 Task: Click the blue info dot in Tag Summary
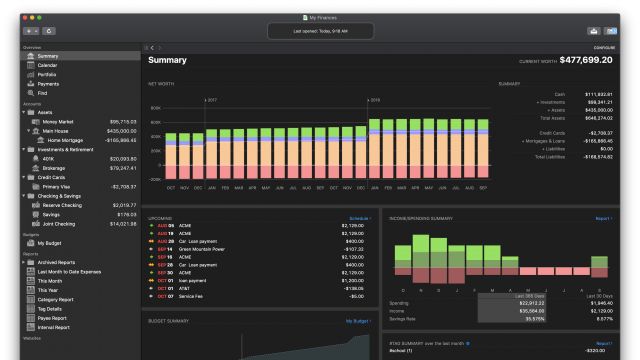(468, 343)
